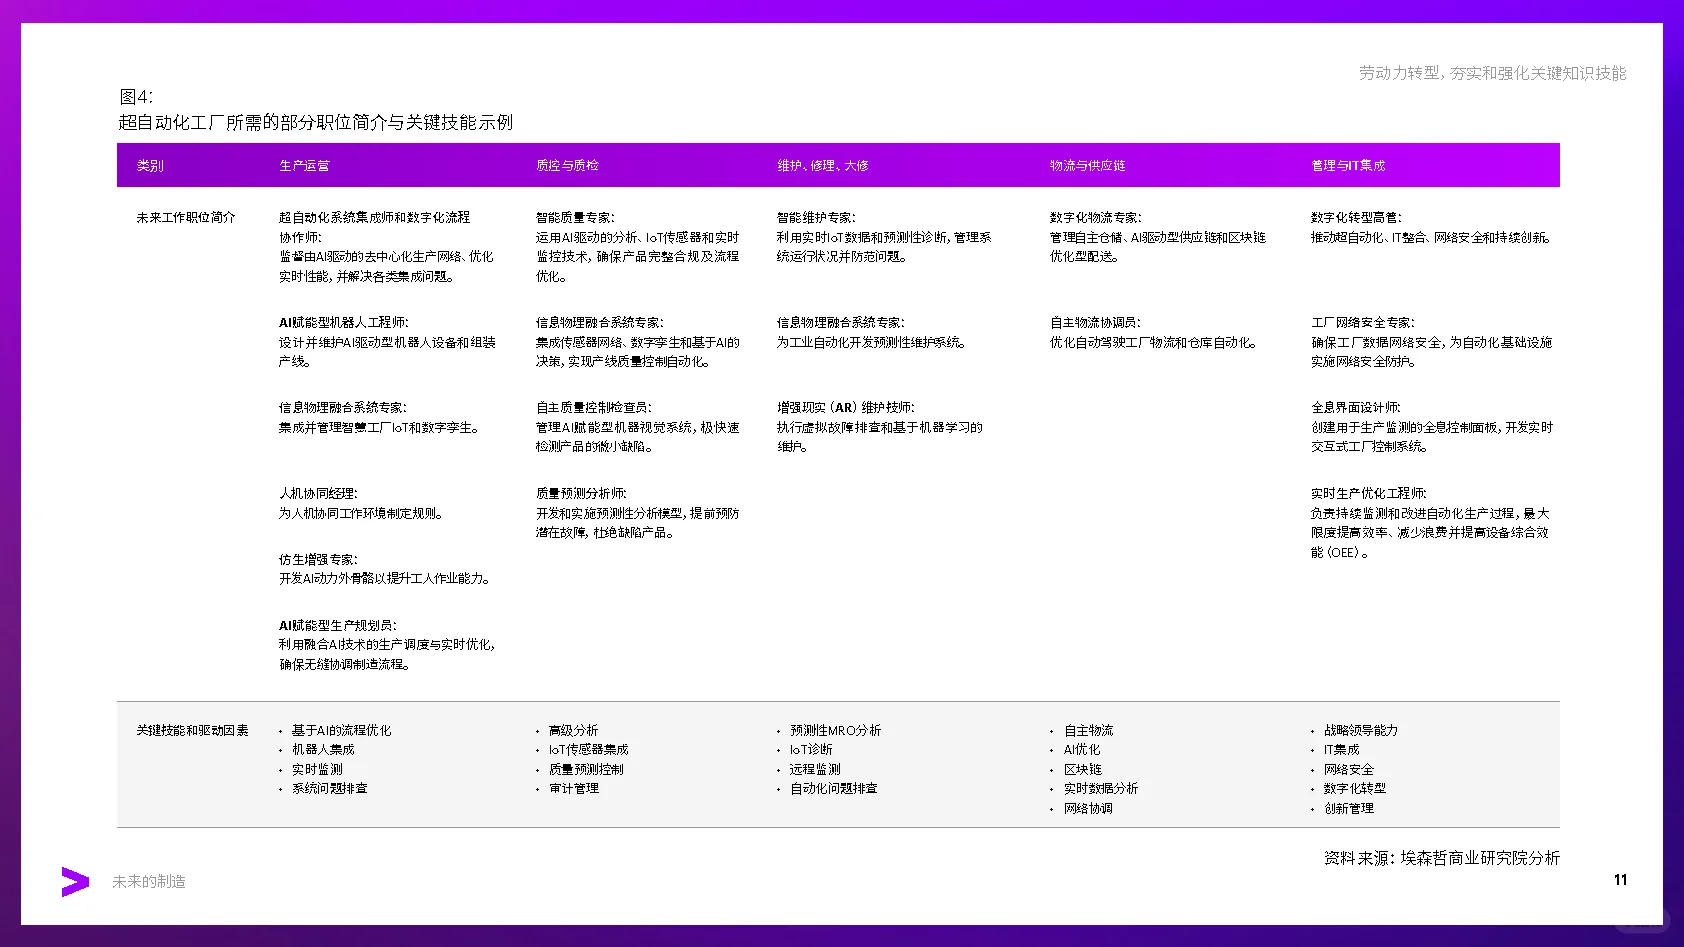Select the 基于AI的流程优化 bullet item

[x=340, y=730]
